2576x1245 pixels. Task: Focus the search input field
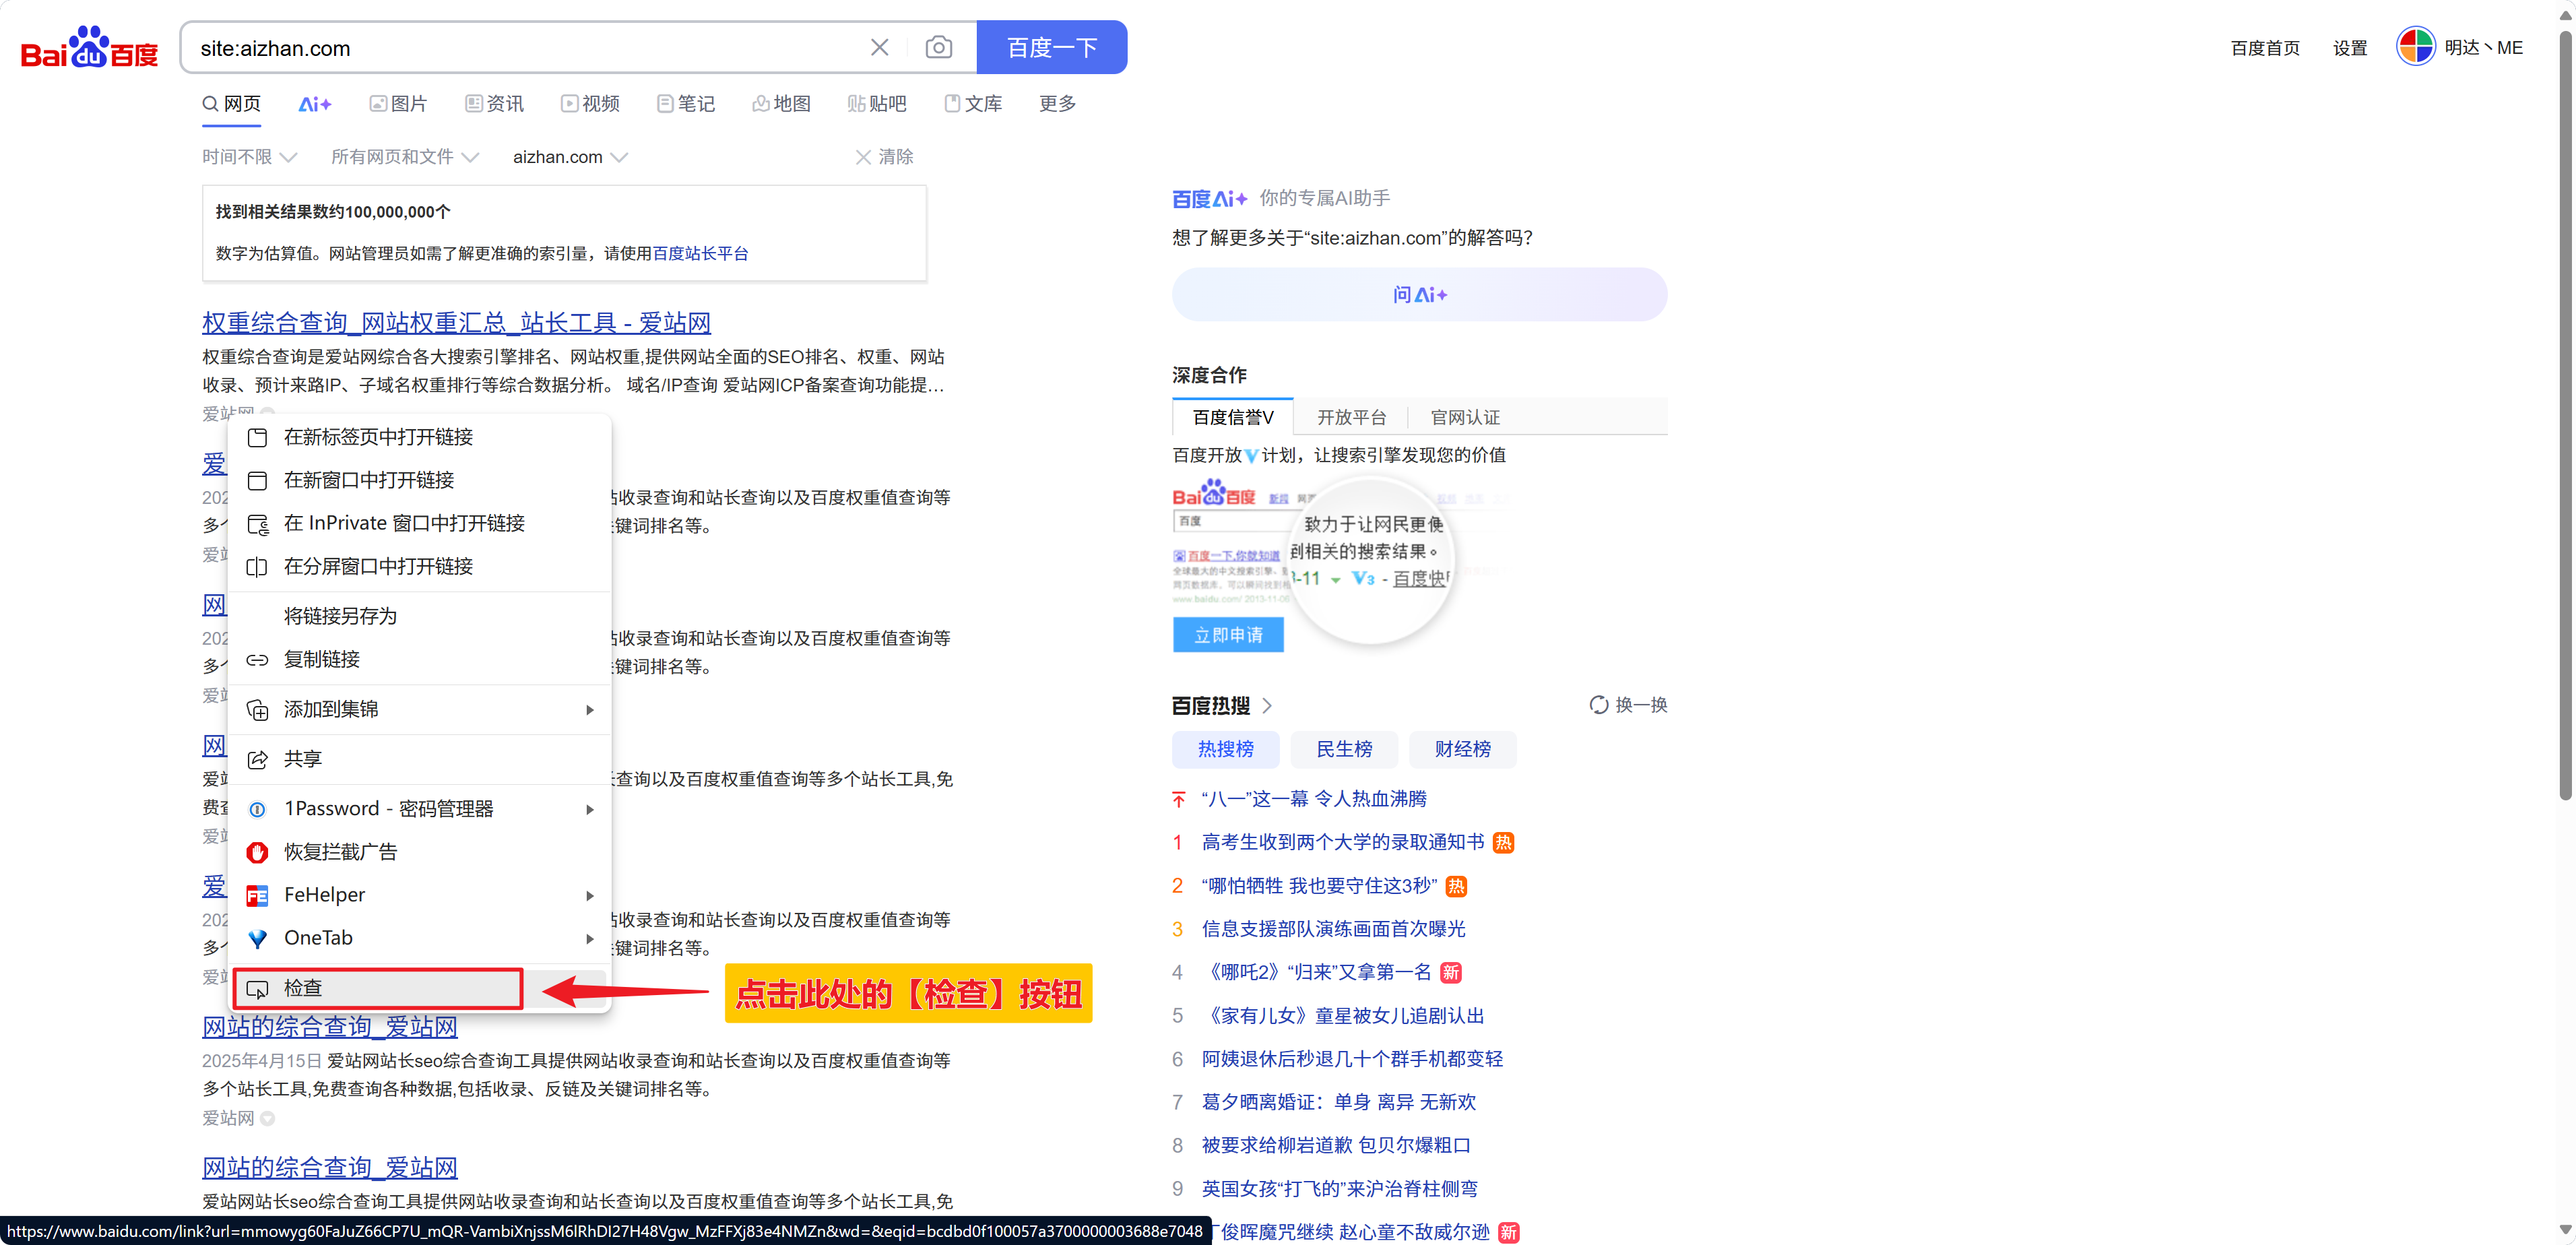tap(525, 47)
